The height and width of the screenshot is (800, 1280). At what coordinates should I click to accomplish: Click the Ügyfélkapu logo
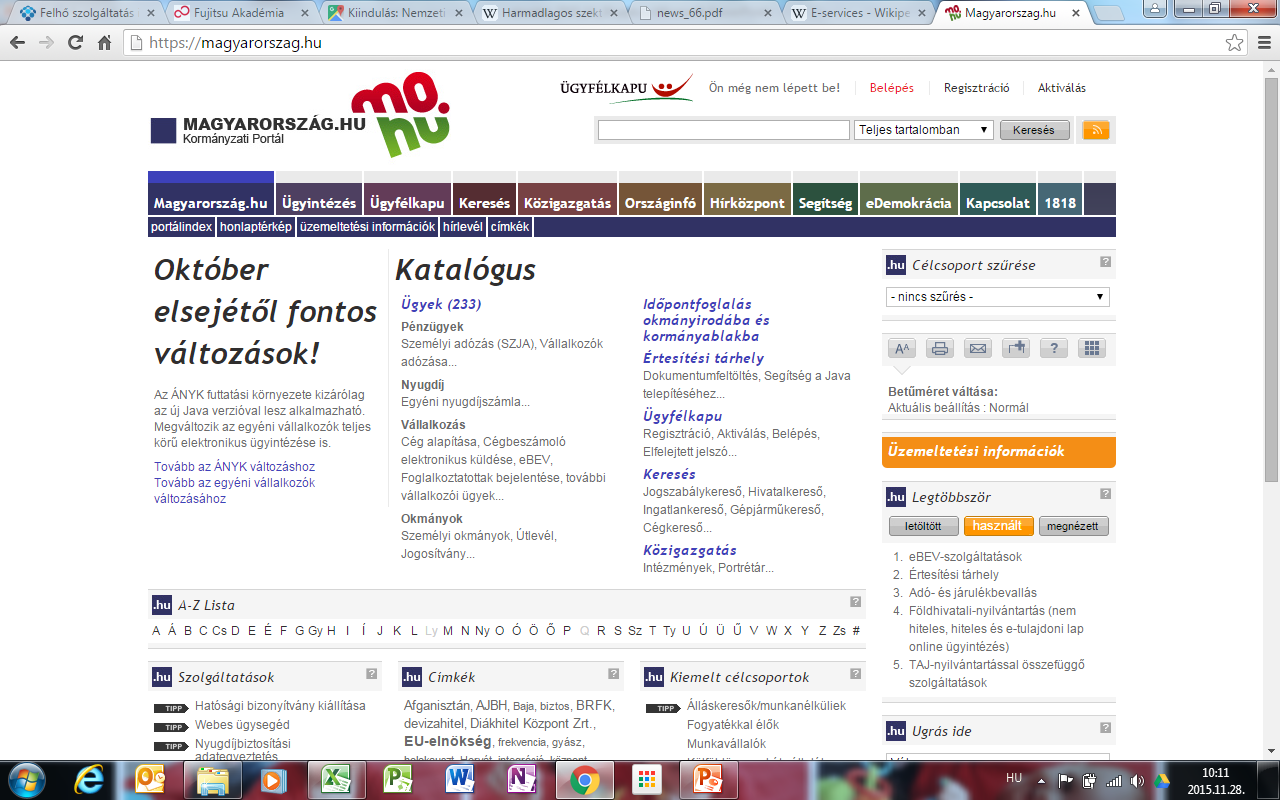coord(627,88)
